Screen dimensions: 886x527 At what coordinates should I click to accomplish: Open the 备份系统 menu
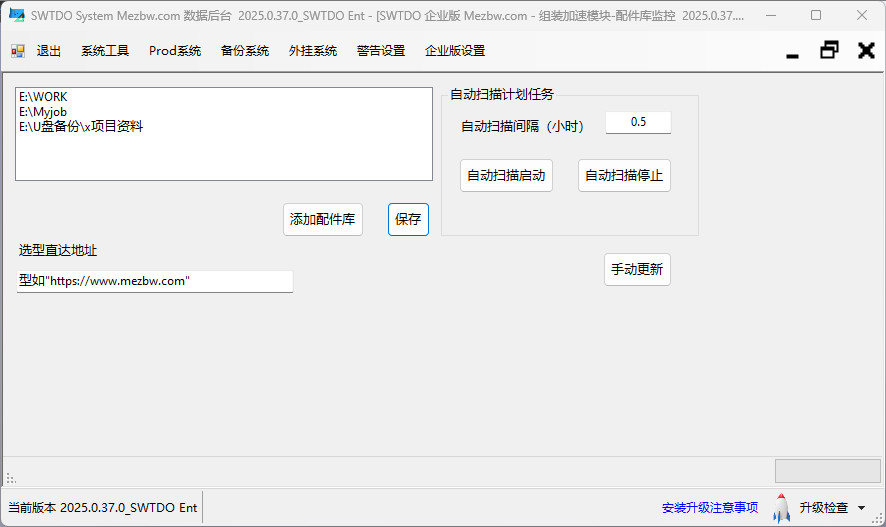(245, 51)
